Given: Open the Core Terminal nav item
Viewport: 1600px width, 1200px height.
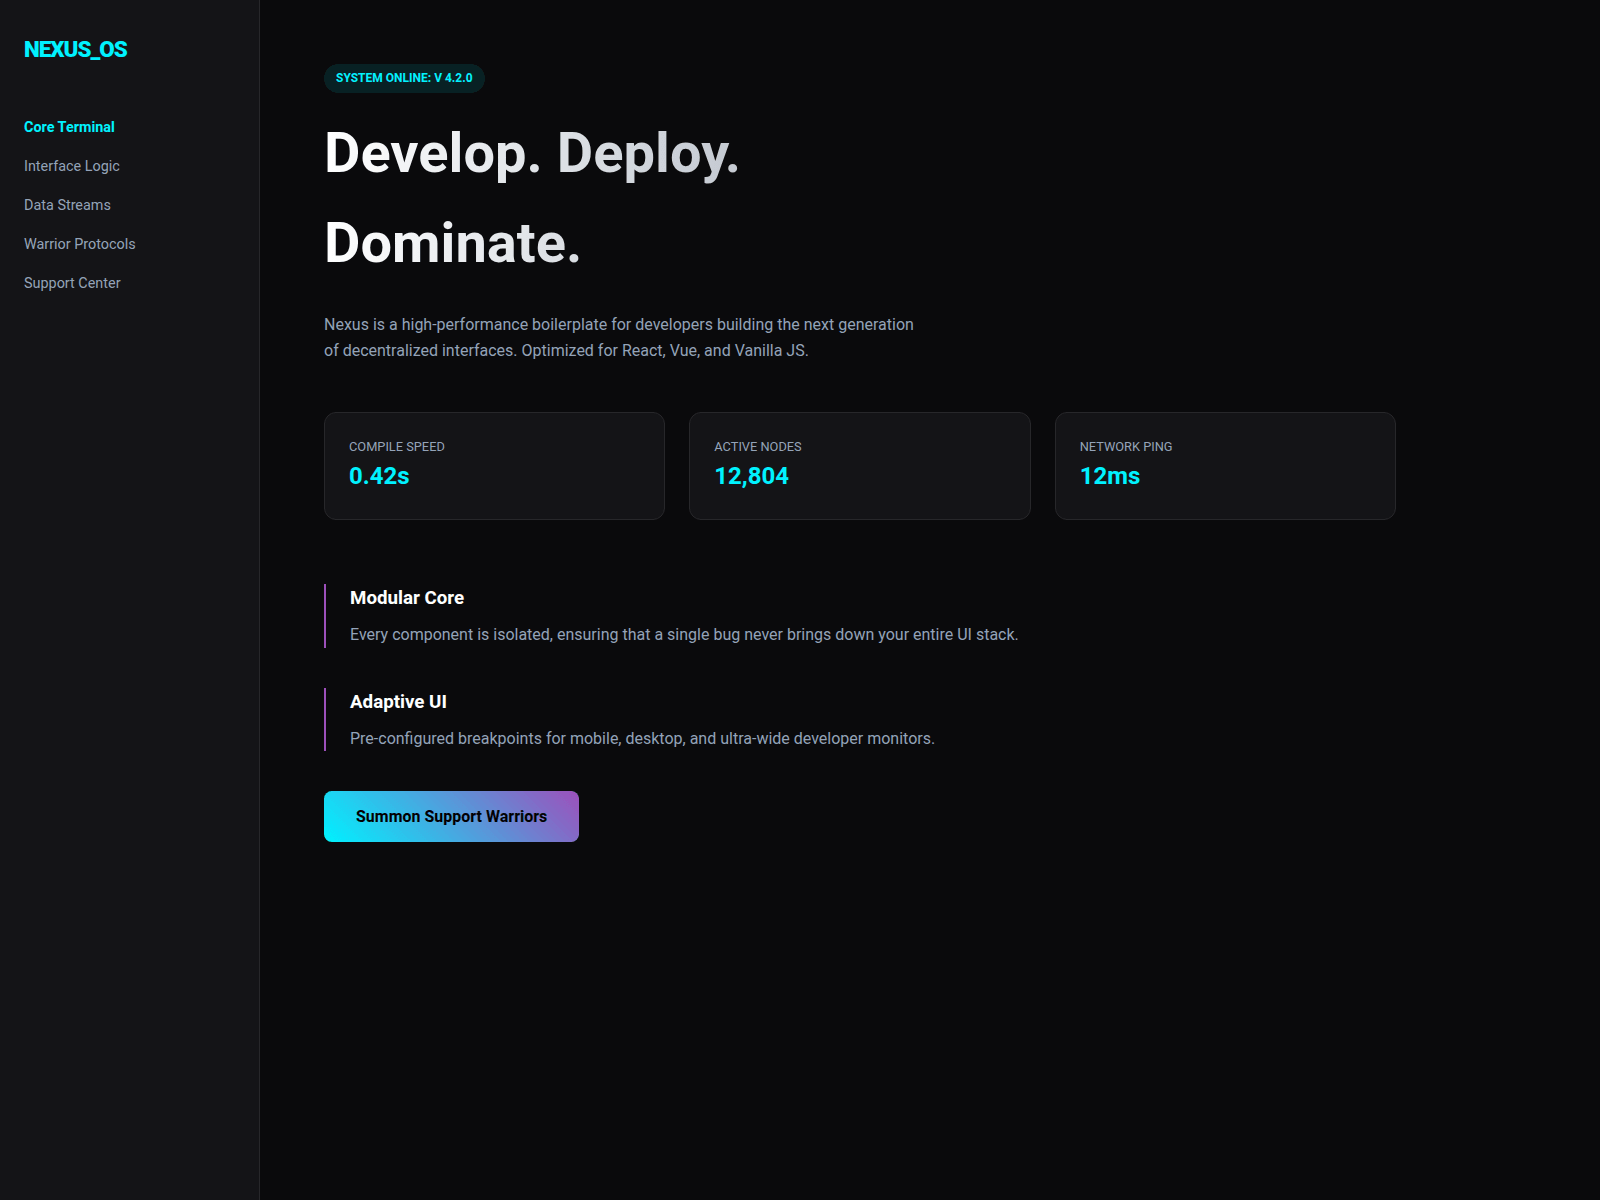Looking at the screenshot, I should [69, 127].
